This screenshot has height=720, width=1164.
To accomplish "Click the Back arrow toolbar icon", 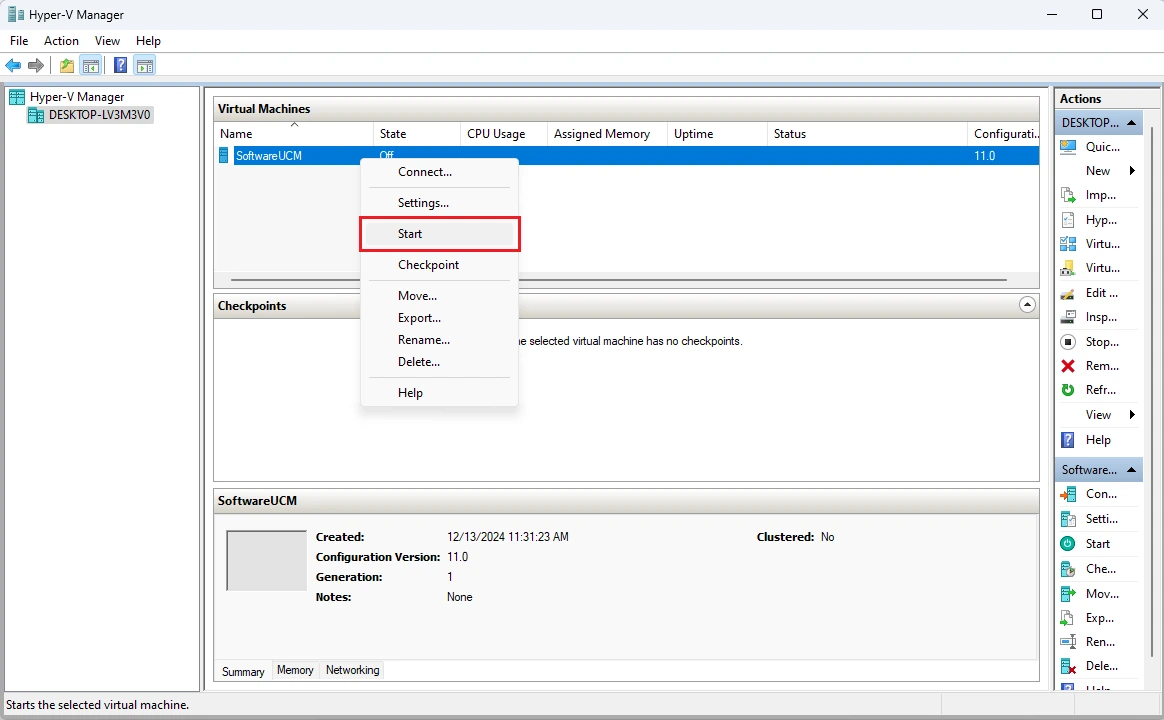I will click(x=13, y=65).
